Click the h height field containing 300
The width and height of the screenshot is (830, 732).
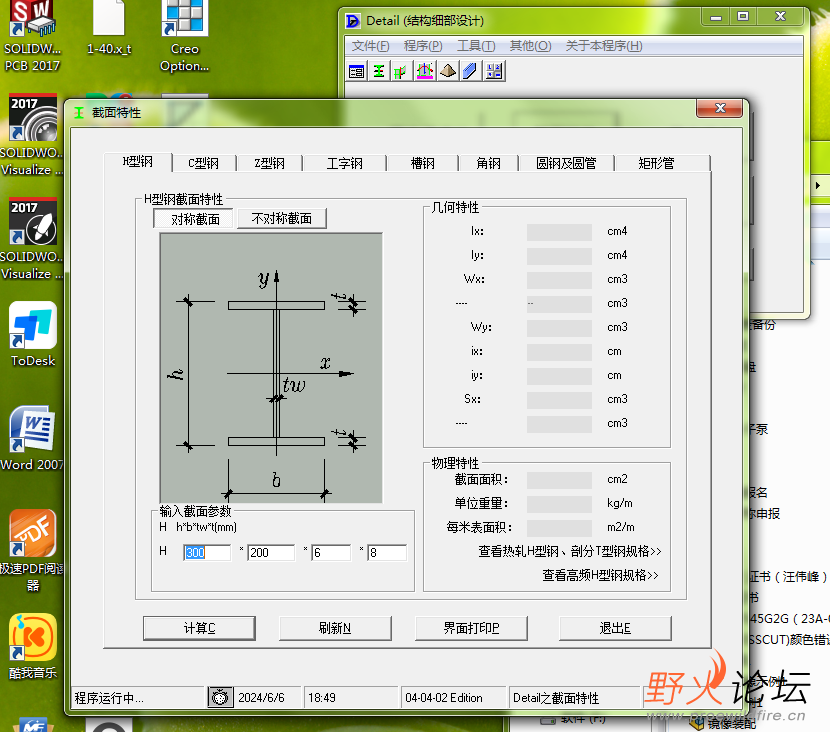[x=207, y=553]
